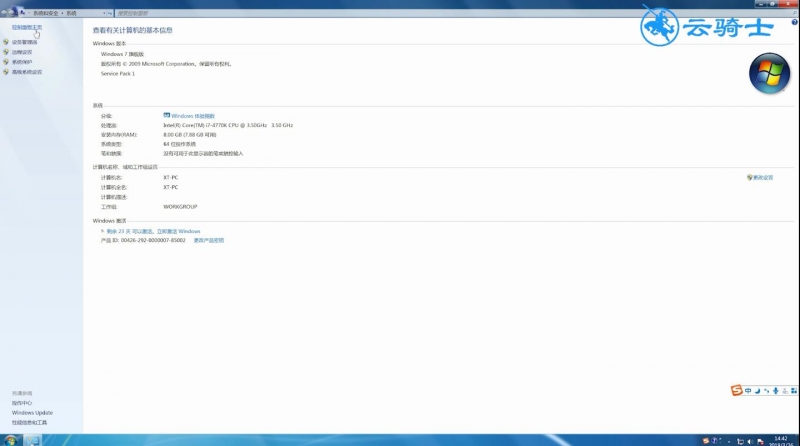The height and width of the screenshot is (446, 800).
Task: Toggle punctuation mode on IME bar
Action: (x=766, y=391)
